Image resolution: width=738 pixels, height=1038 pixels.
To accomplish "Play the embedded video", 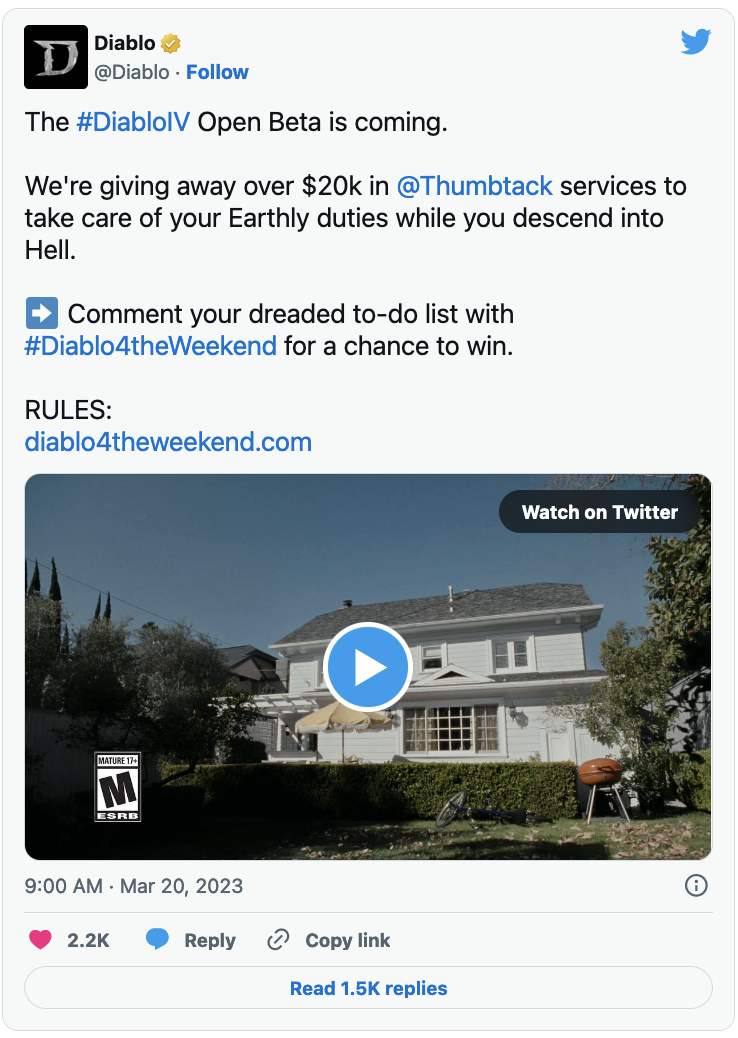I will (x=368, y=666).
